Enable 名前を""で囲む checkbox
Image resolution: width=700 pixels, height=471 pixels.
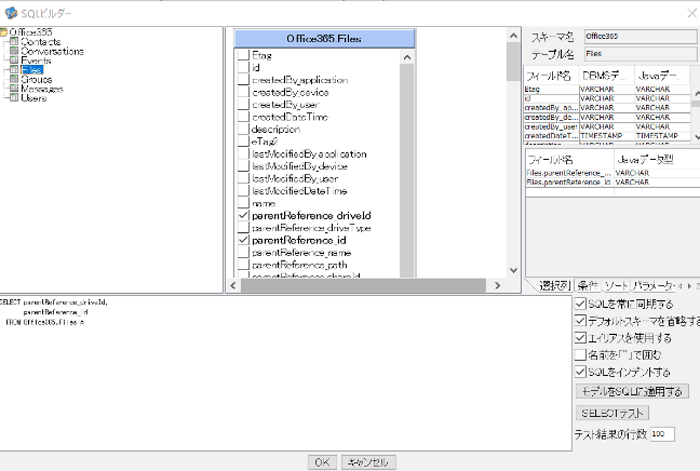(580, 355)
